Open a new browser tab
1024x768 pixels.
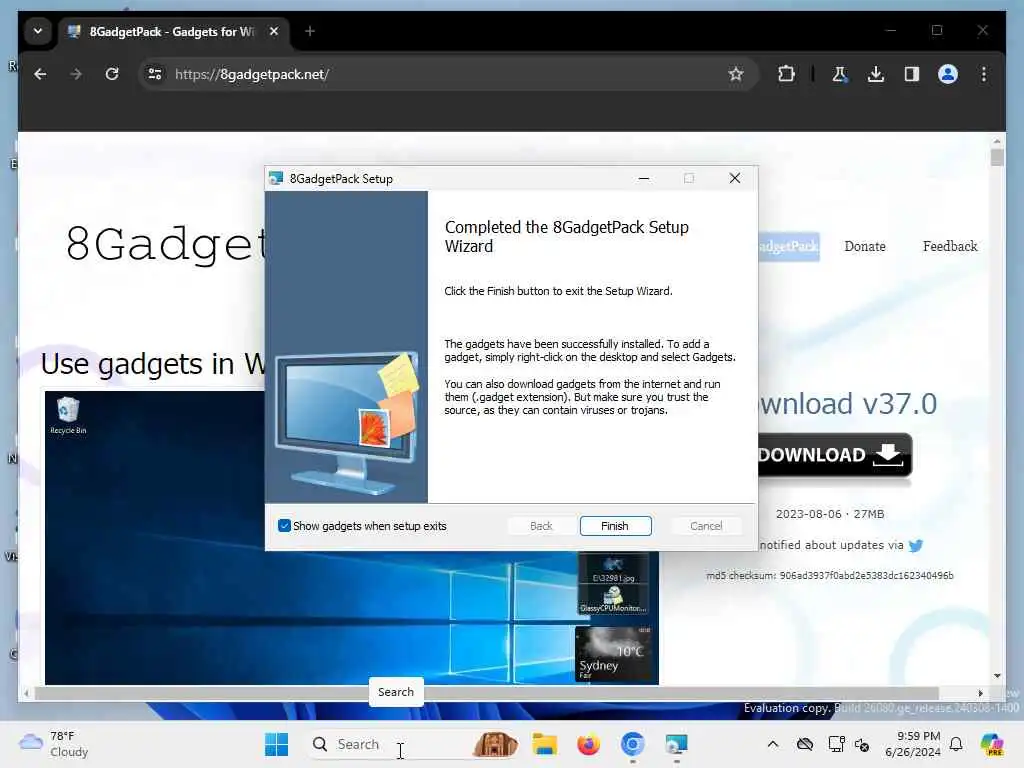pos(310,31)
